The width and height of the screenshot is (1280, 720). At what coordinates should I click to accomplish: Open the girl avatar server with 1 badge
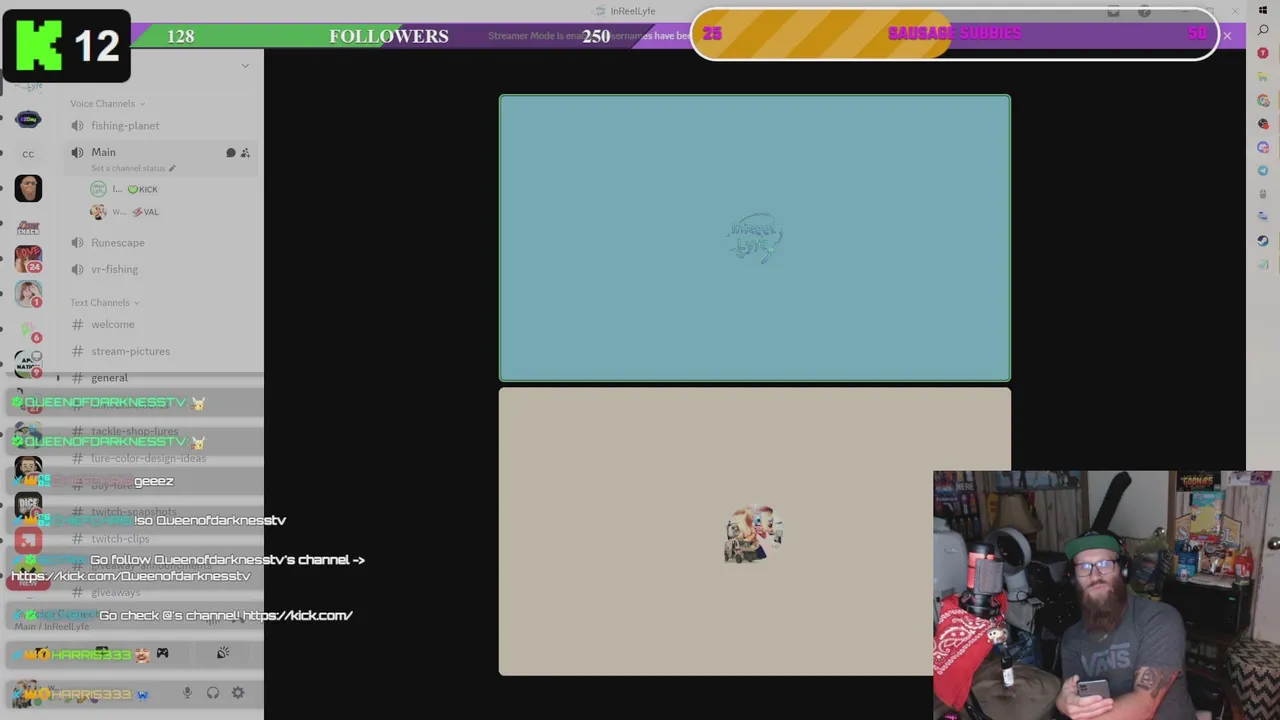28,294
